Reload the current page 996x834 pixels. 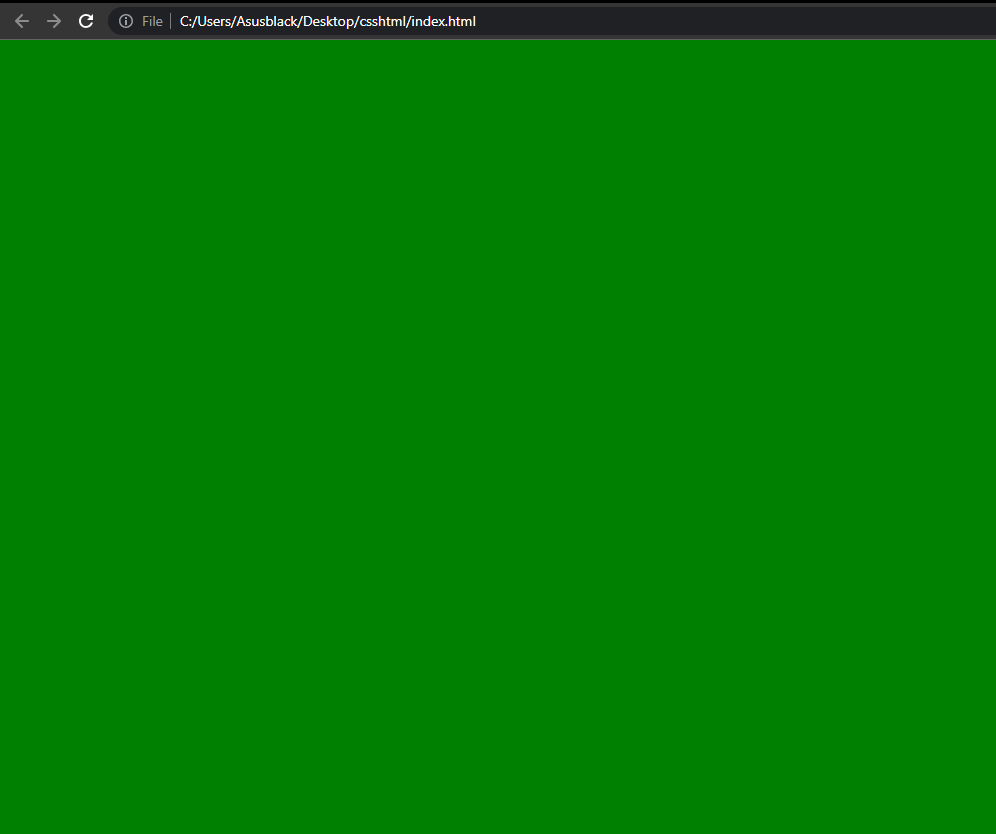click(x=86, y=21)
